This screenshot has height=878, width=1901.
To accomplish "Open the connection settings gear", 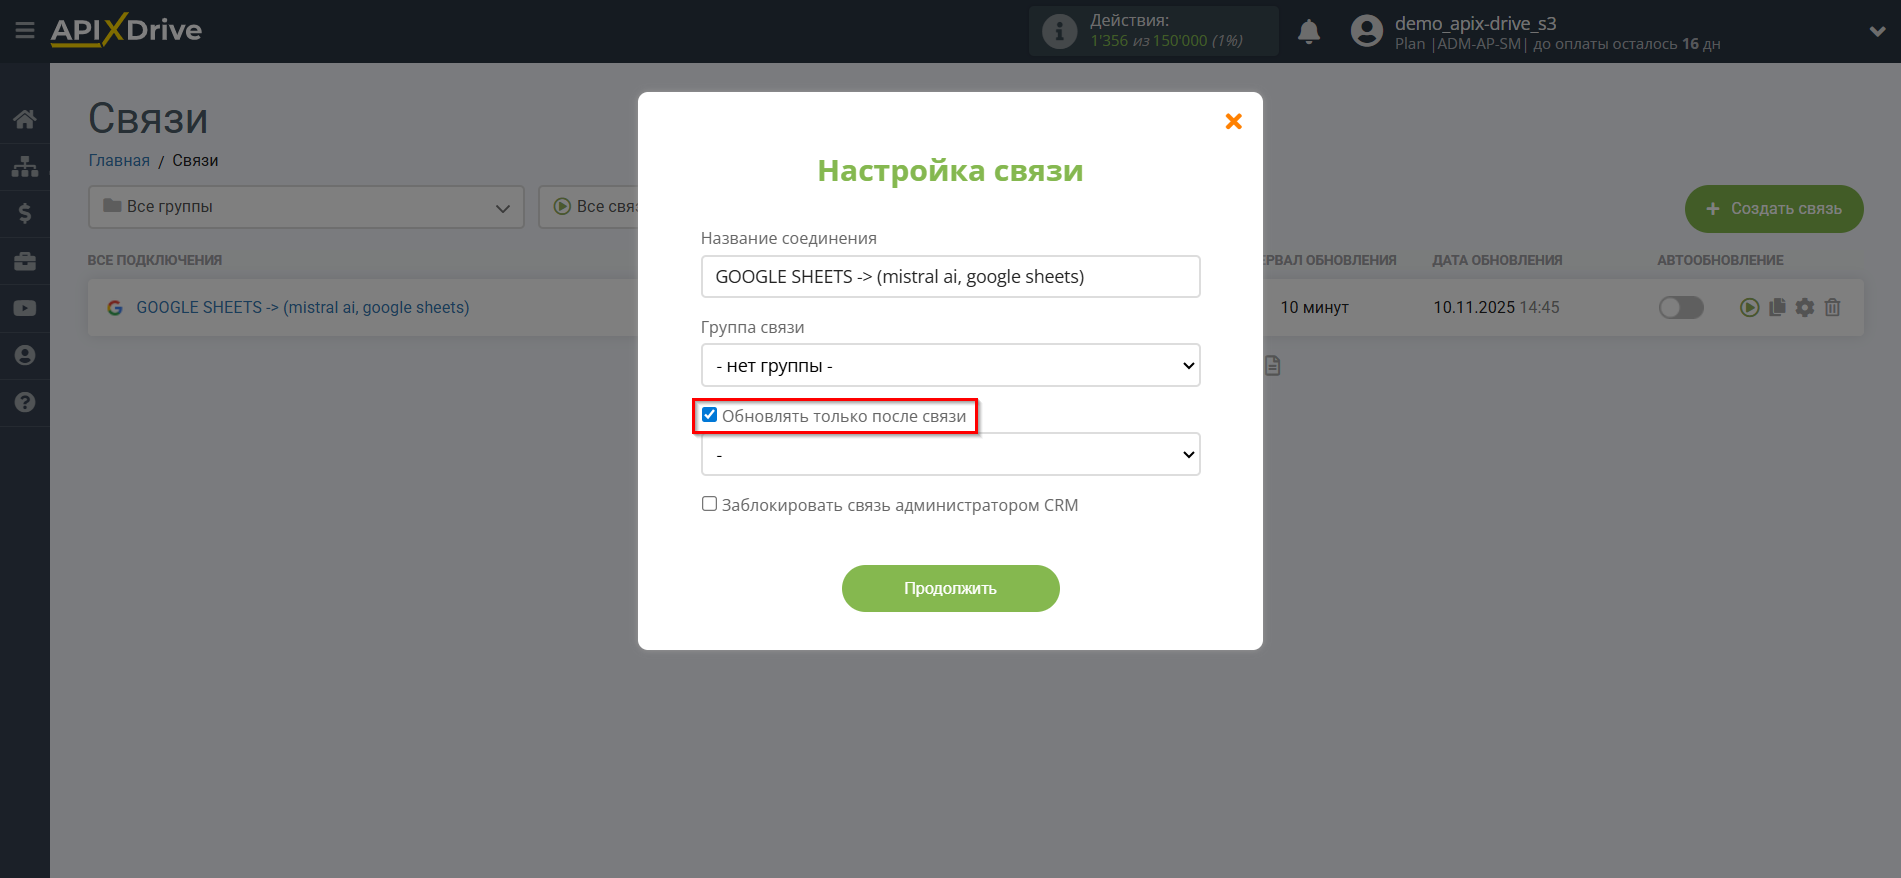I will [1805, 308].
